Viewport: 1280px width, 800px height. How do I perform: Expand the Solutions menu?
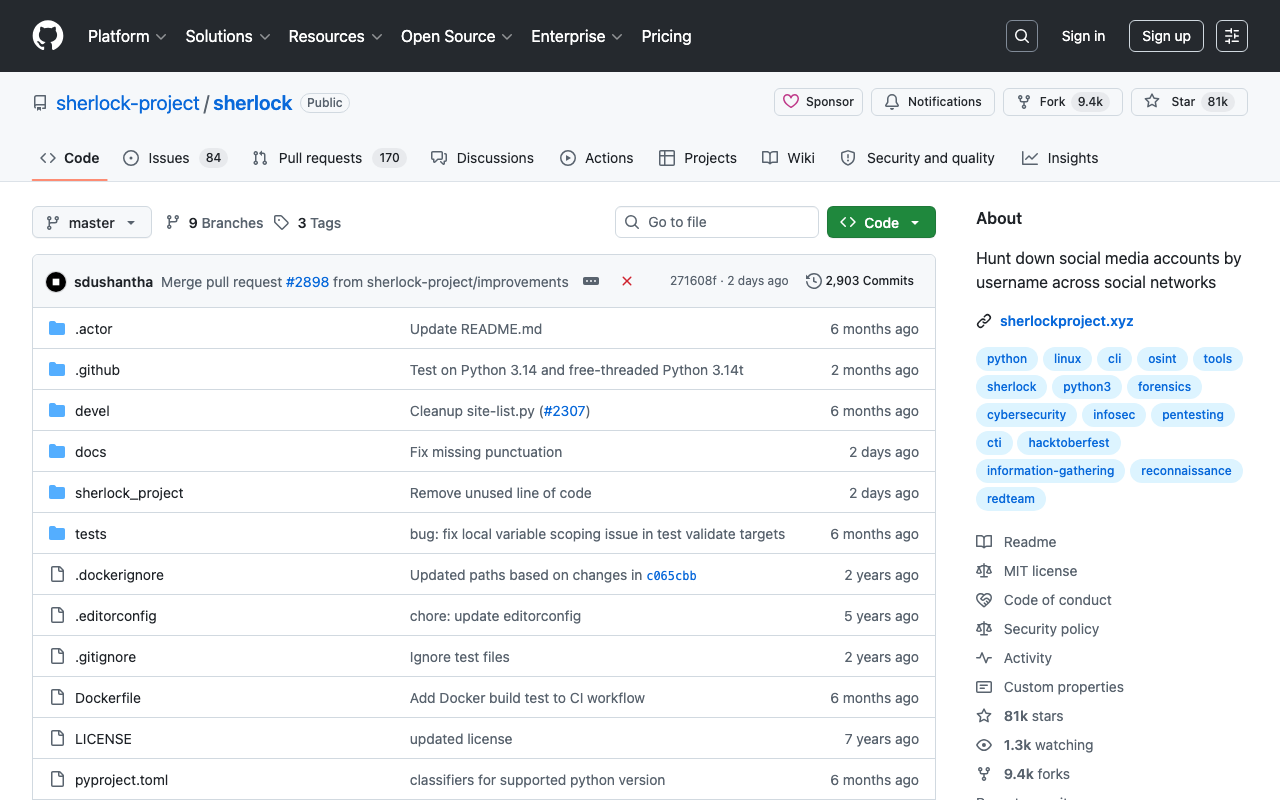point(228,36)
